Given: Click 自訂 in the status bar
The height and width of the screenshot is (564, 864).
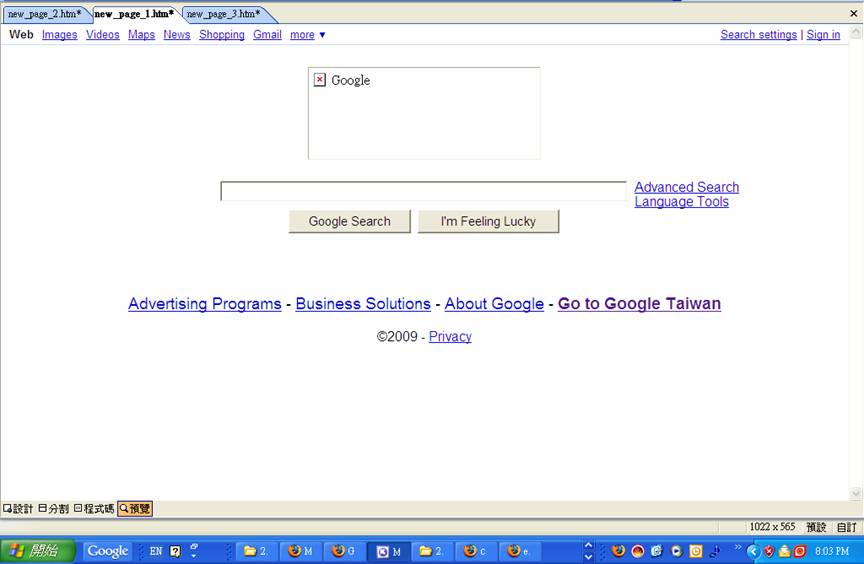Looking at the screenshot, I should point(846,527).
